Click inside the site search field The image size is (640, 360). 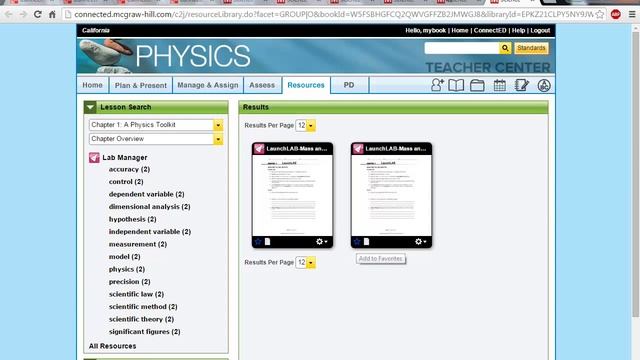[x=462, y=48]
